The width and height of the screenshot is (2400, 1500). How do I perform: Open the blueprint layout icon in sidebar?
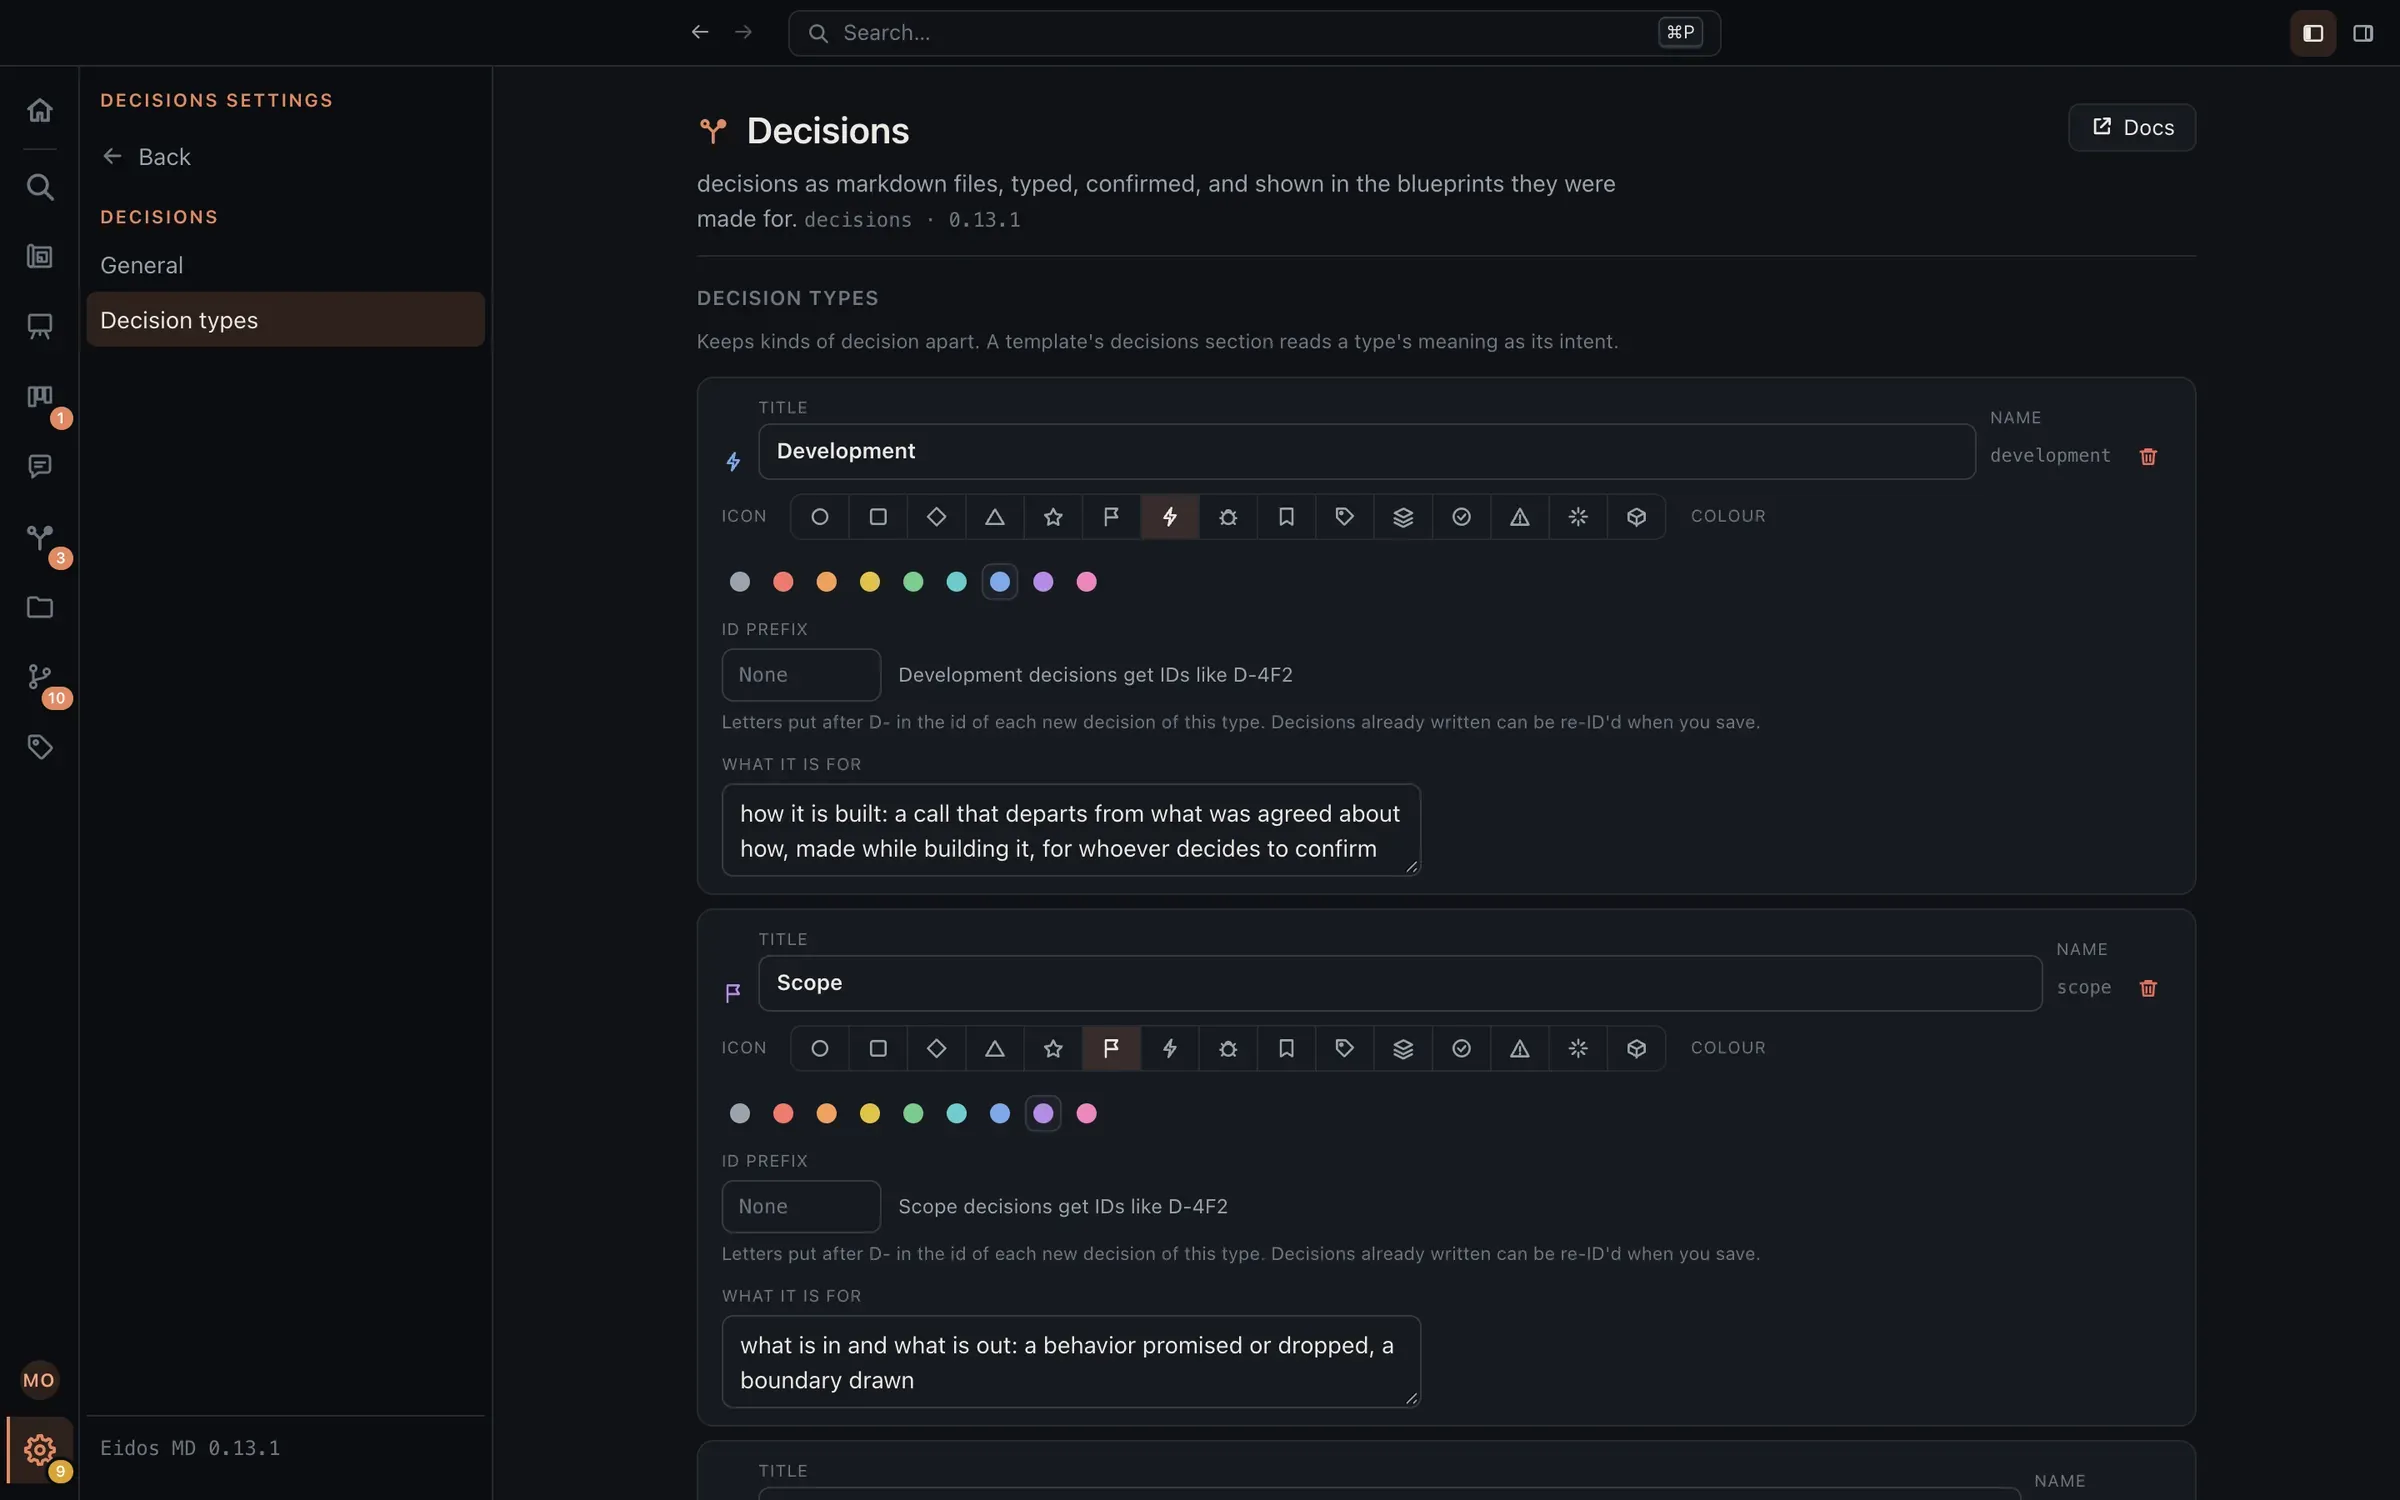(x=39, y=256)
